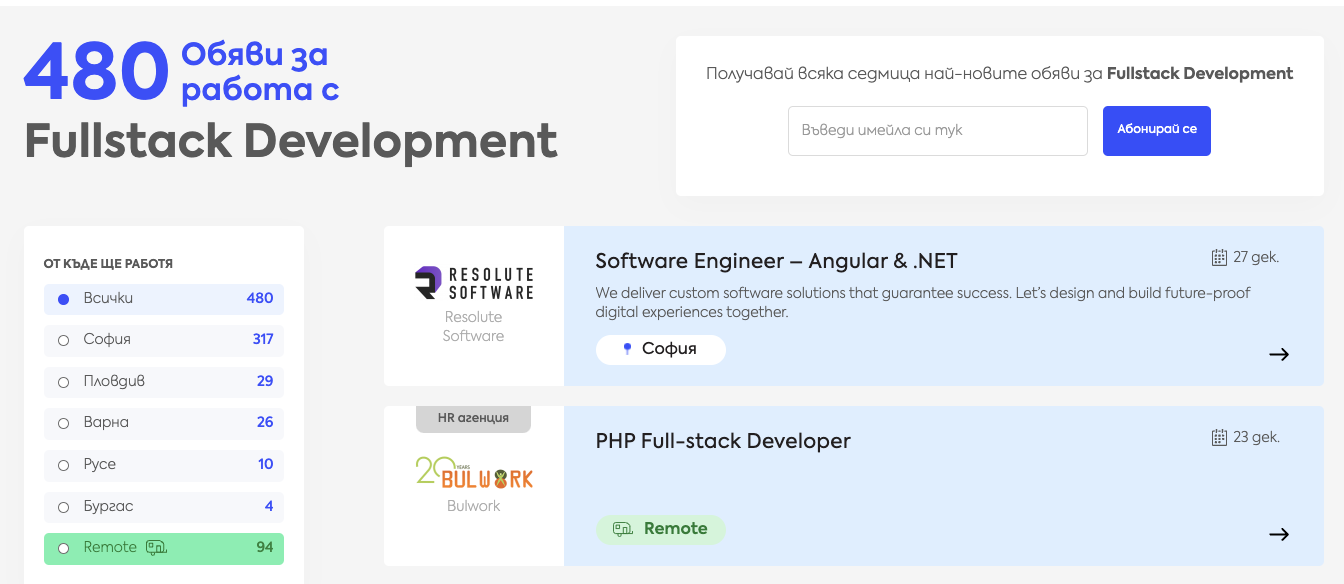Click the Bulwork company logo

474,473
